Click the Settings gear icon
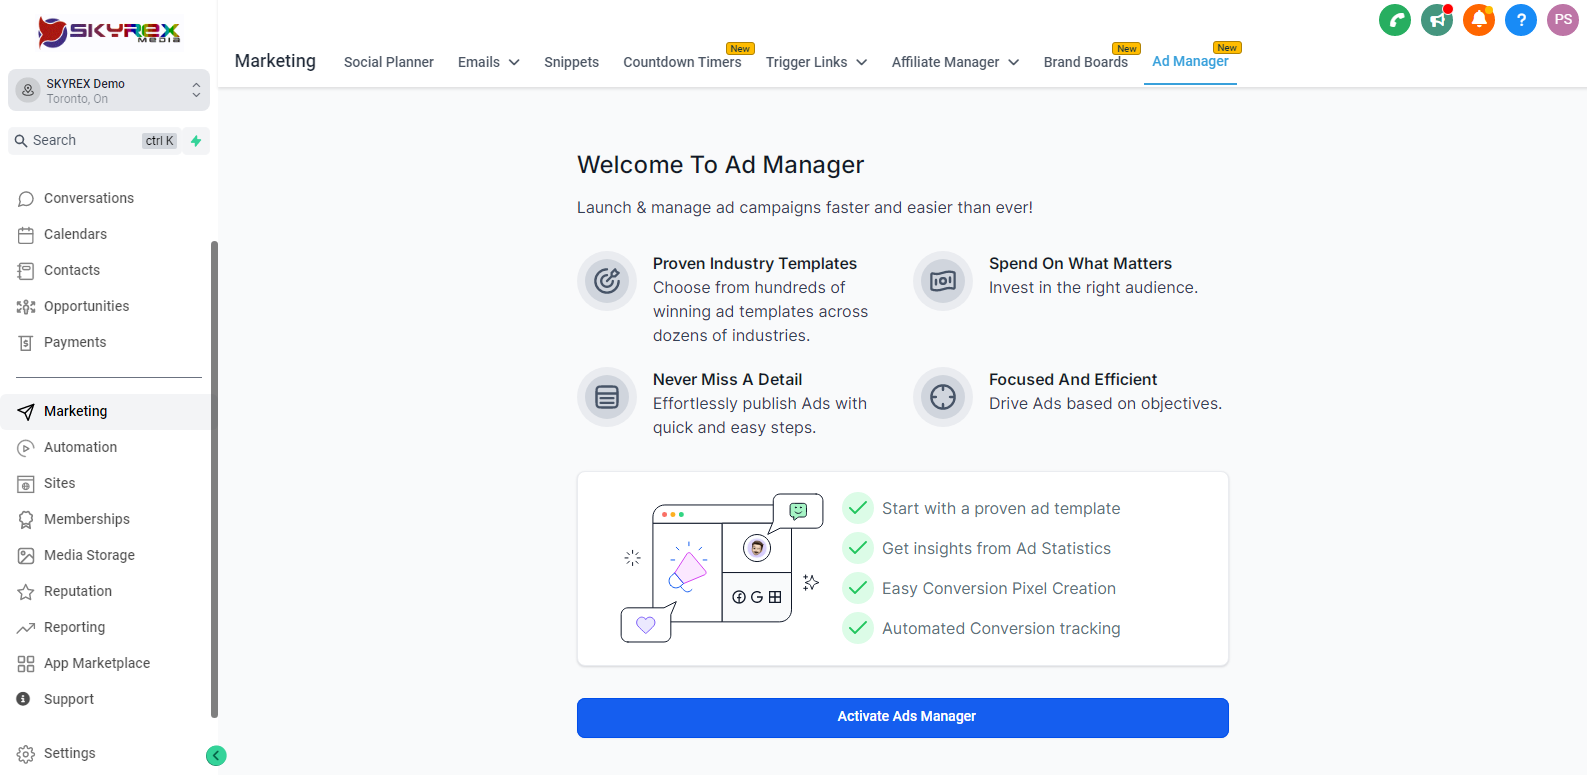 26,754
